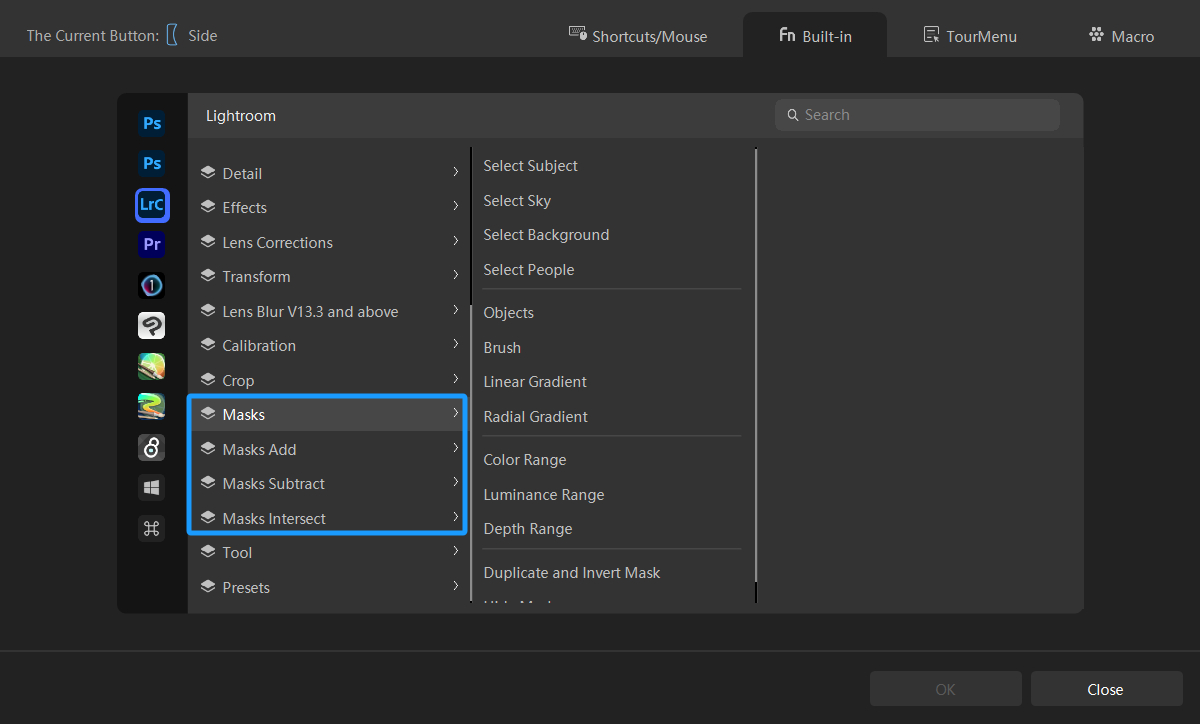Expand the Lens Blur V13.3 and above chevron
This screenshot has height=724, width=1200.
pyautogui.click(x=455, y=310)
